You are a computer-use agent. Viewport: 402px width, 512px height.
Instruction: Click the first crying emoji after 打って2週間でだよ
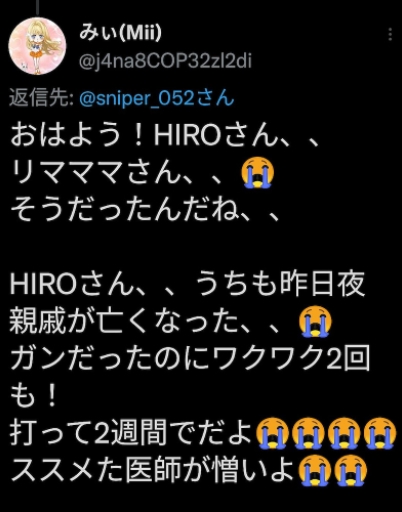[x=272, y=433]
